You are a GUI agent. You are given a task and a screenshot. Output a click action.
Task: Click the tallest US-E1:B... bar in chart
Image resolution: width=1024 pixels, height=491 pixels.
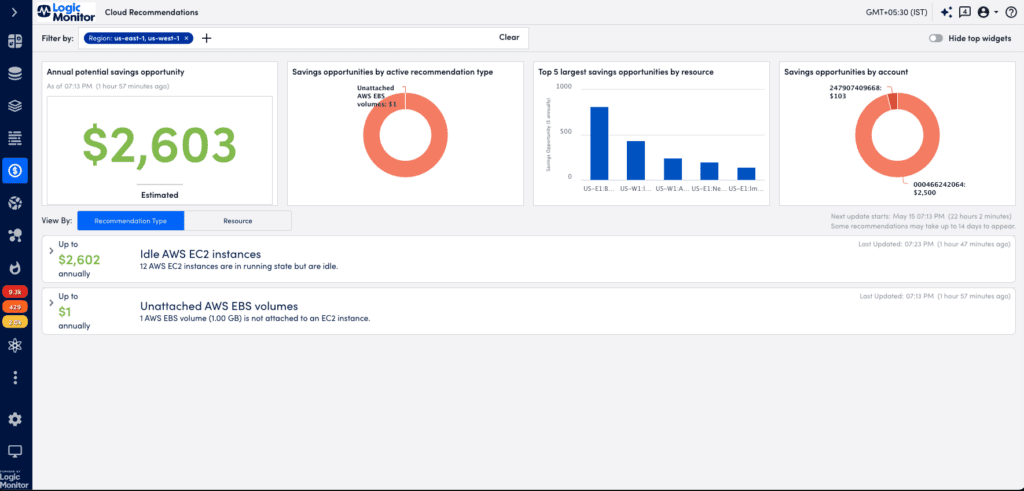point(599,143)
